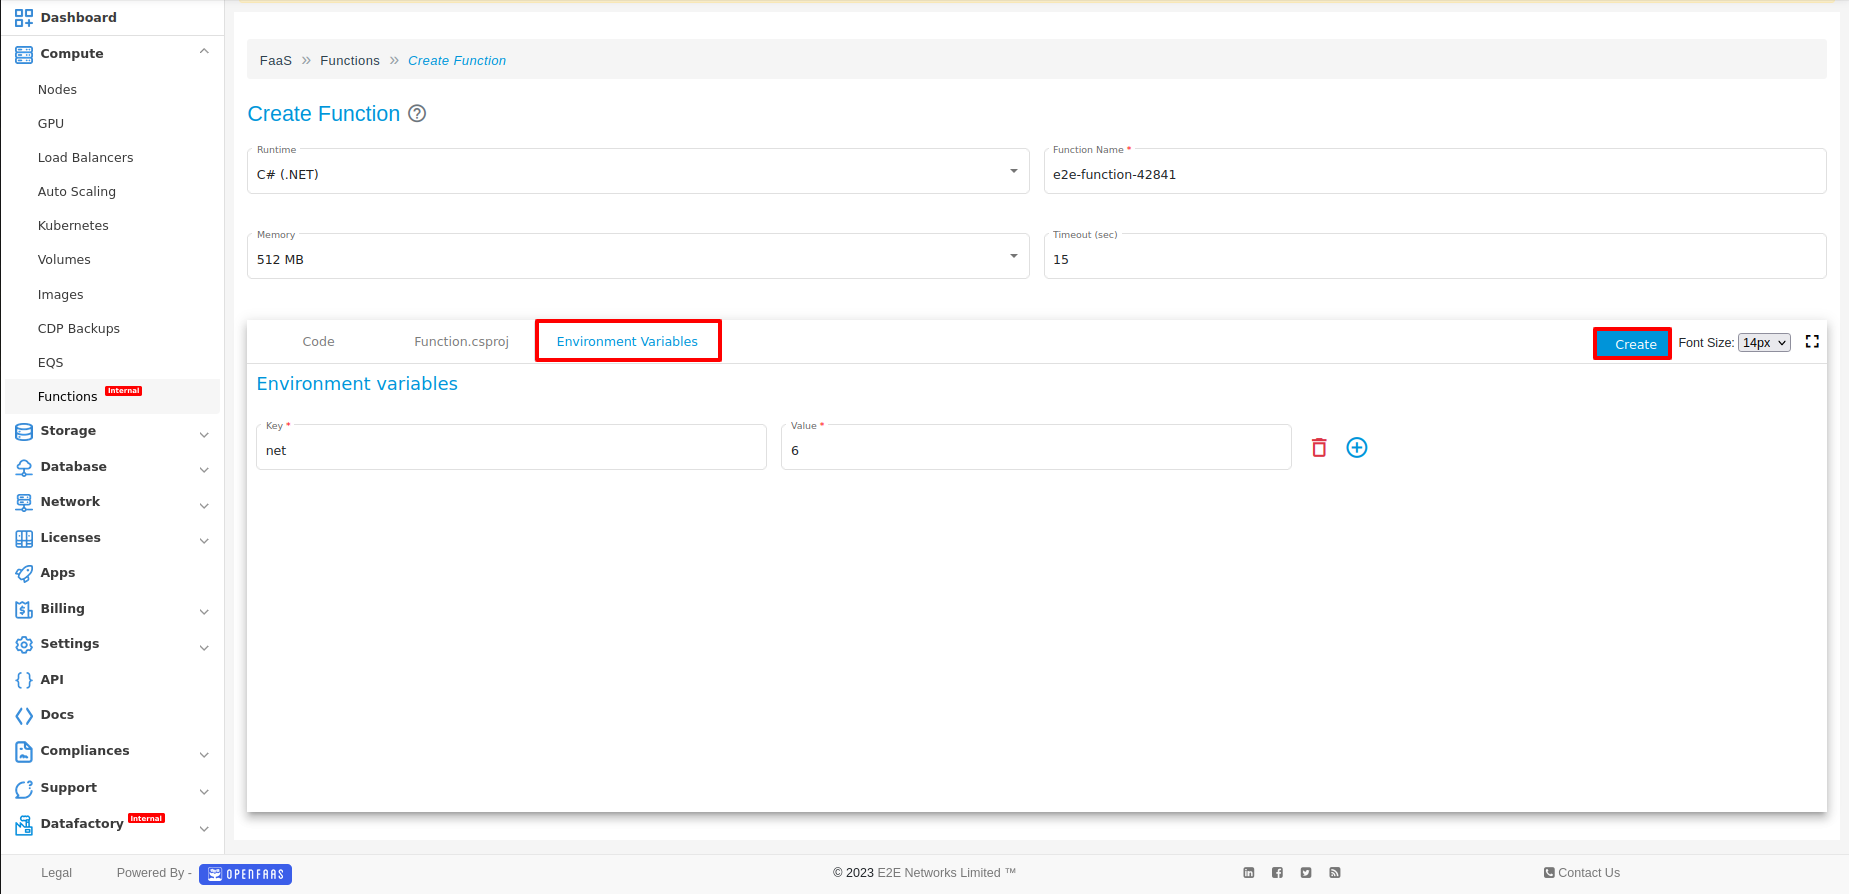This screenshot has width=1849, height=894.
Task: Open LinkedIn icon in footer
Action: pos(1249,873)
